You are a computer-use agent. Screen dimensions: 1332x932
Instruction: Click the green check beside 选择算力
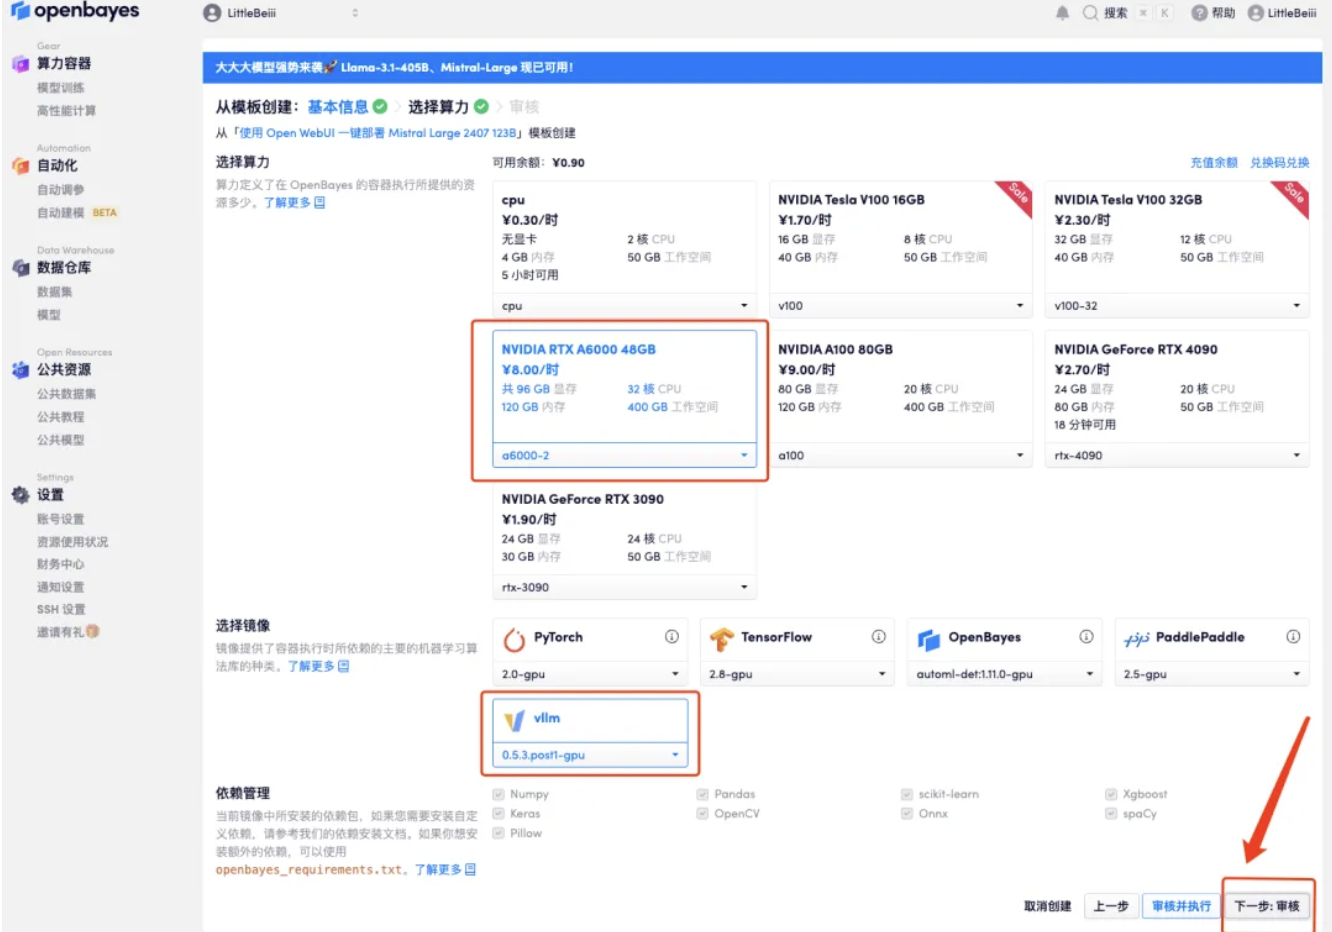pyautogui.click(x=481, y=107)
